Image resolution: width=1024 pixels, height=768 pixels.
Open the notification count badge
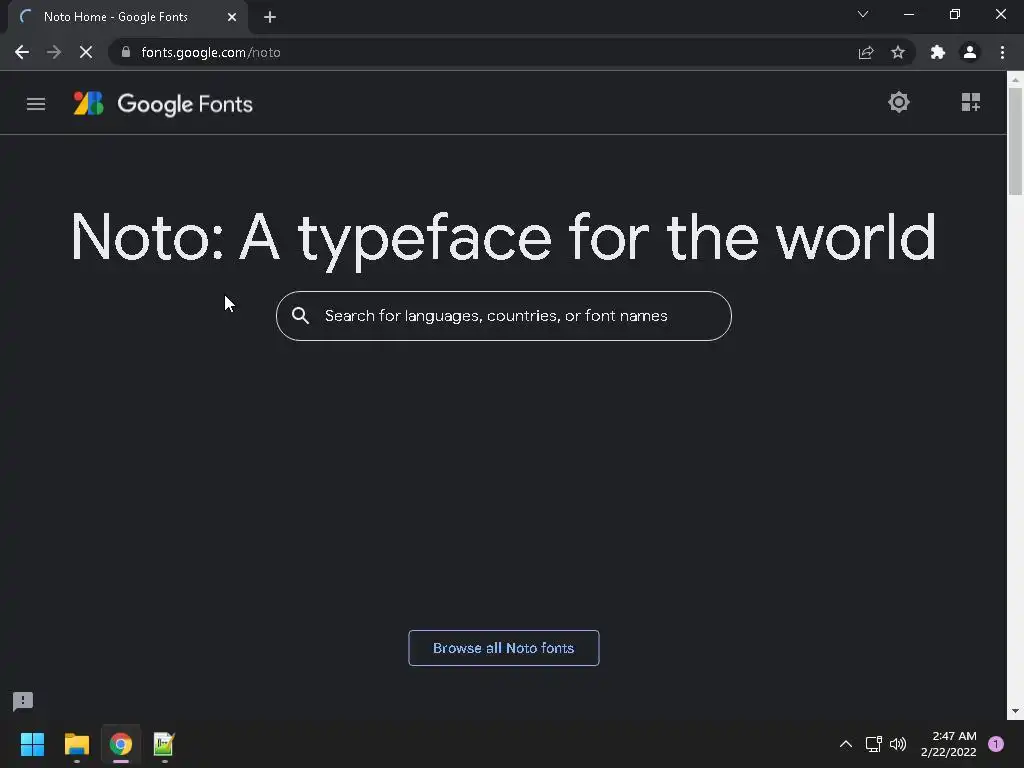coord(996,744)
